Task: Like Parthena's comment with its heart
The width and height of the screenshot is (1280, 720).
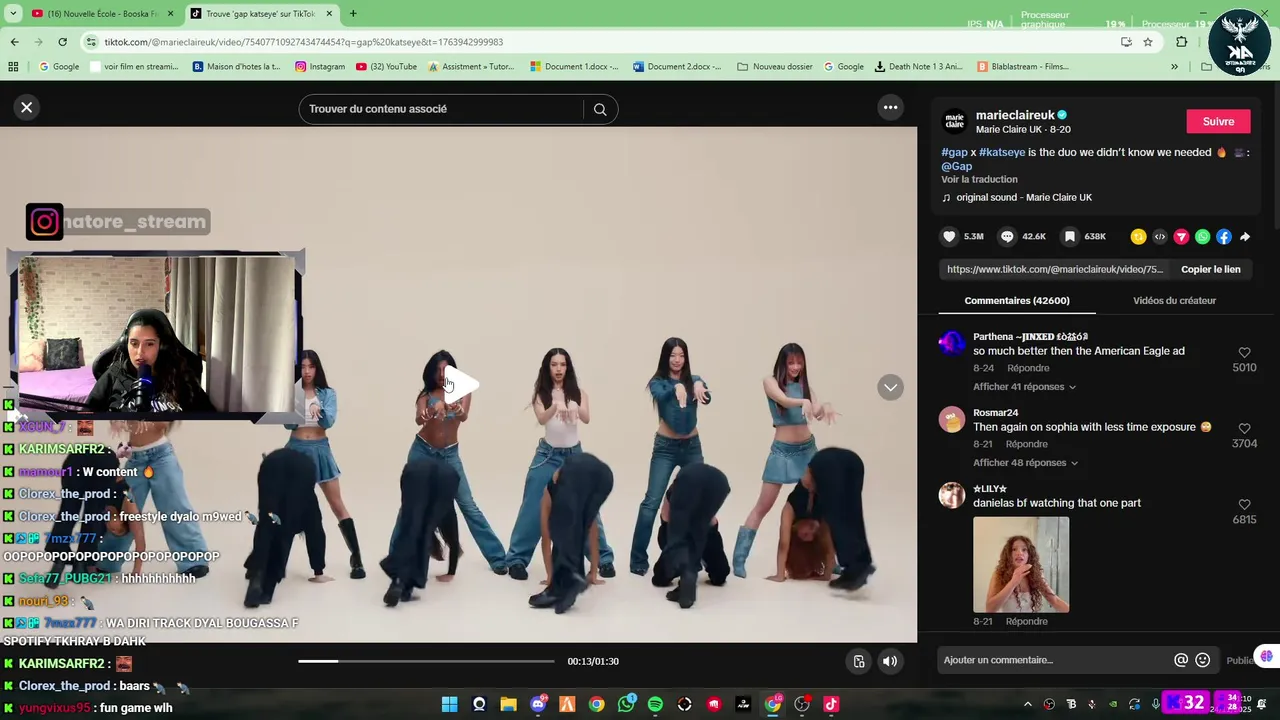Action: tap(1244, 353)
